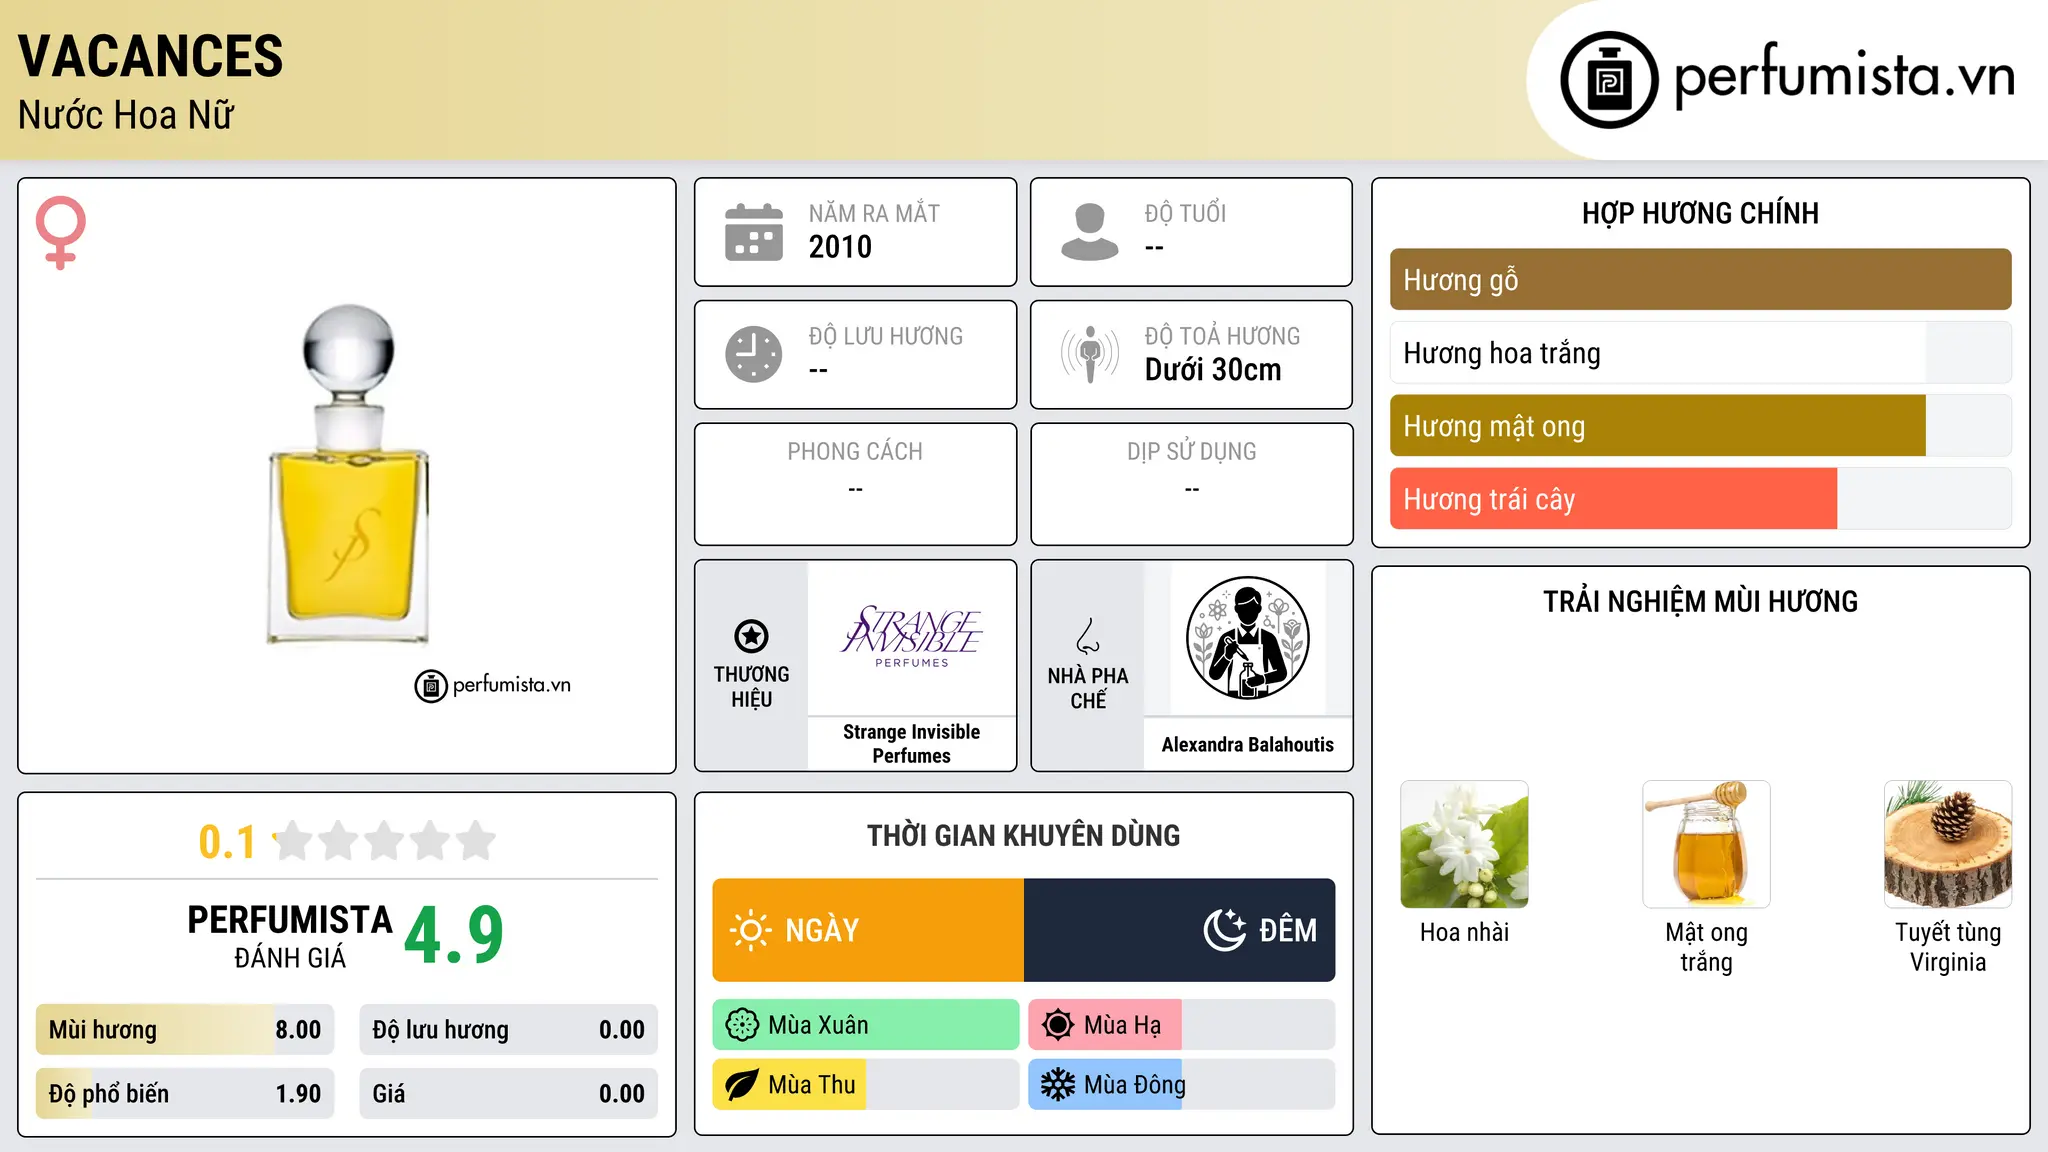Click the Hoa nhài note label
The height and width of the screenshot is (1152, 2048).
coord(1465,933)
